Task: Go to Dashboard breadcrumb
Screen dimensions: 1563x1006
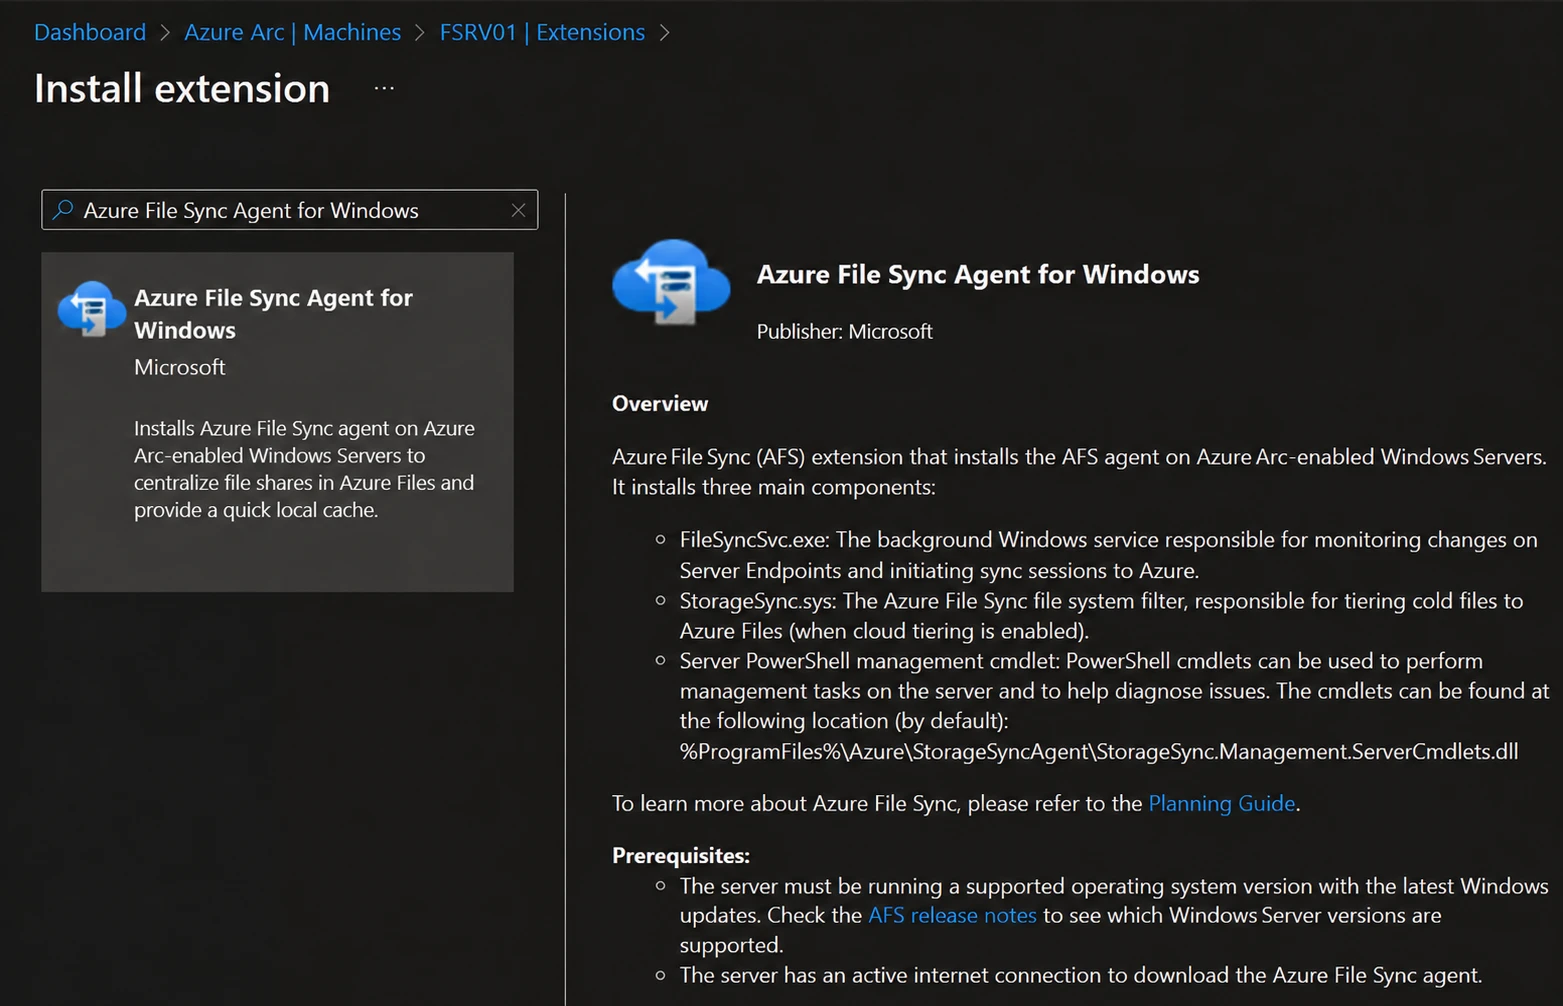Action: click(90, 32)
